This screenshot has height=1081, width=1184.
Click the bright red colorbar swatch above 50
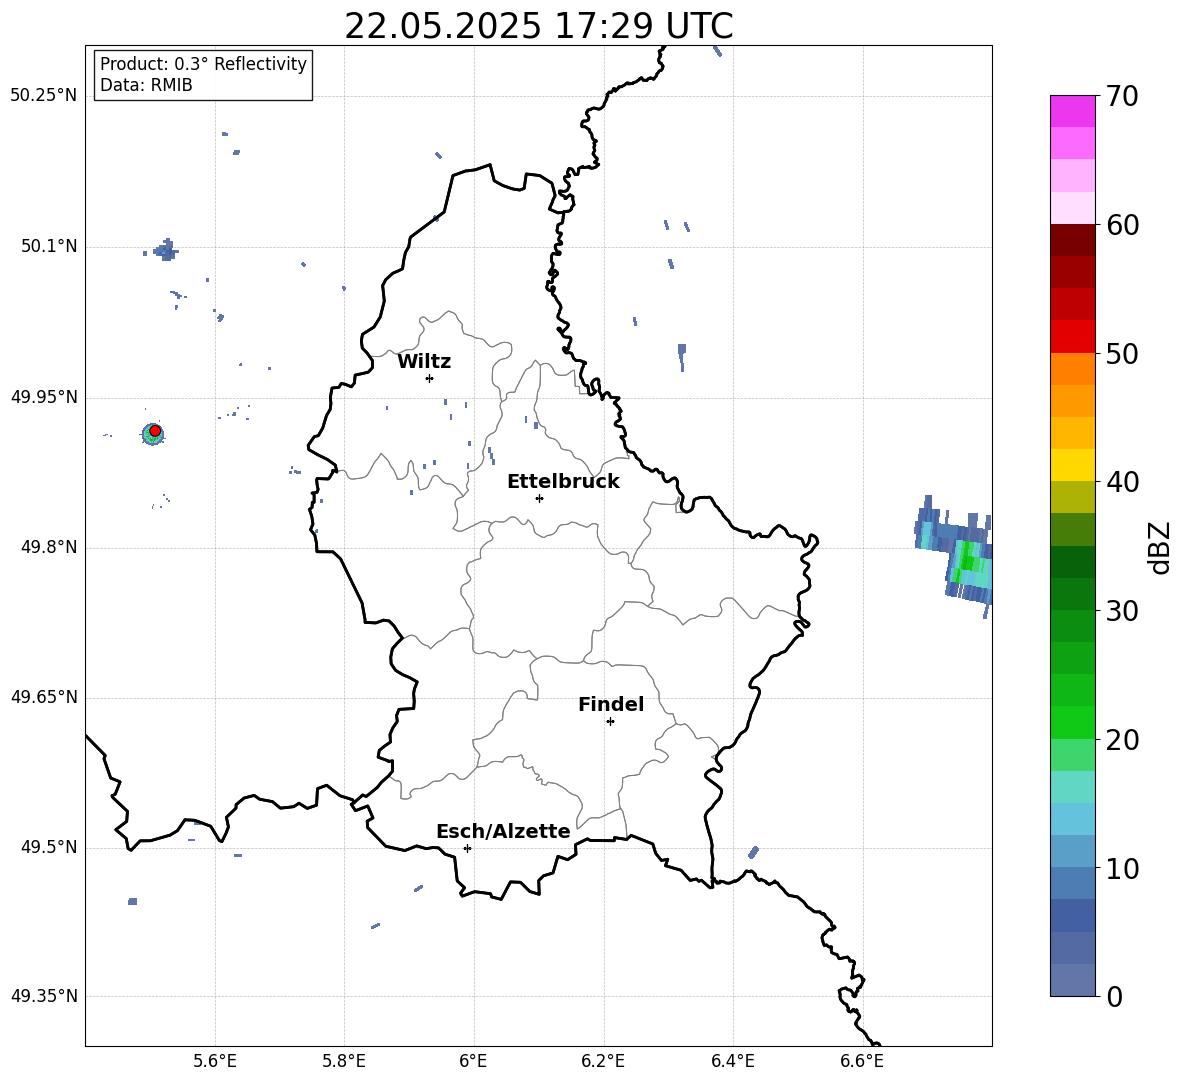(x=1072, y=337)
